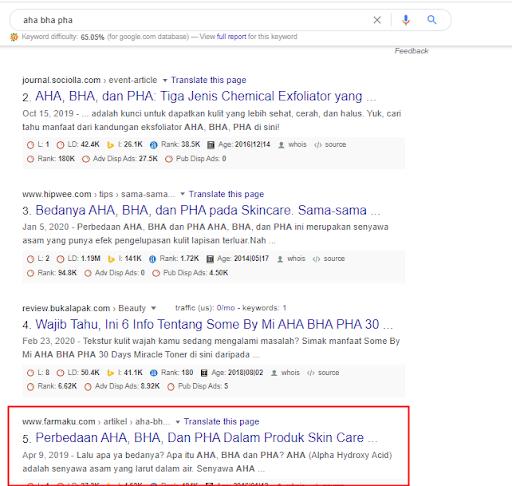Click into the aha bha pha search field
The image size is (512, 486).
pos(193,20)
